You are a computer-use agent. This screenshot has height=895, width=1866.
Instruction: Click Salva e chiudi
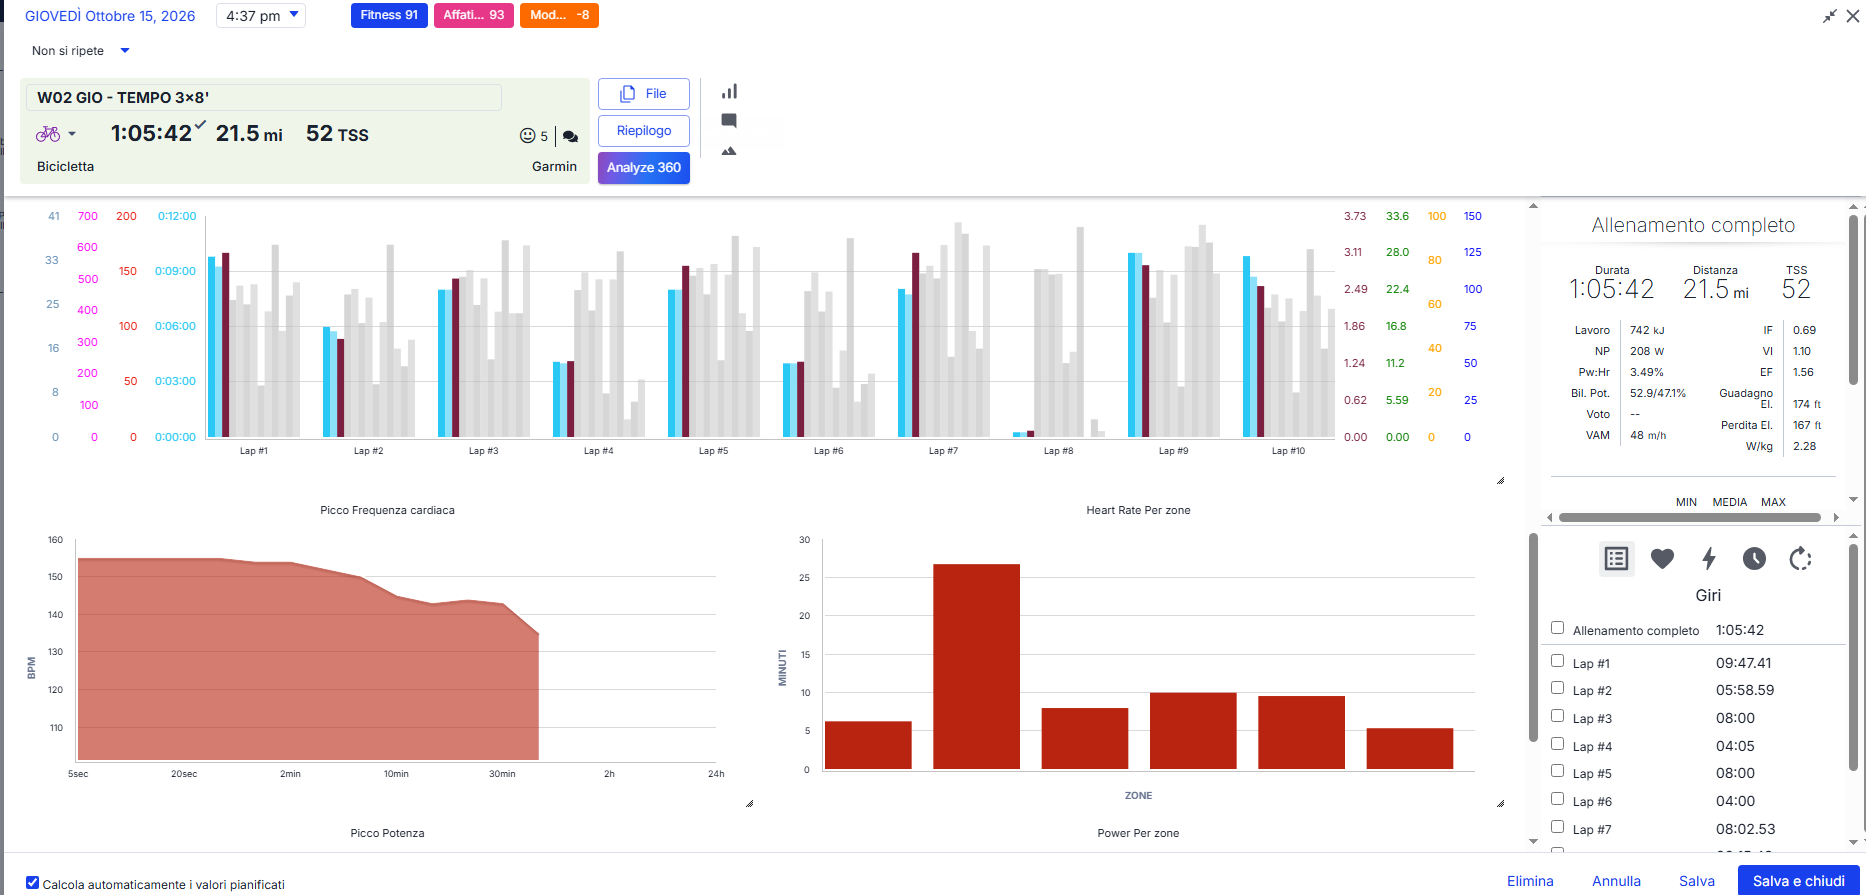coord(1798,881)
